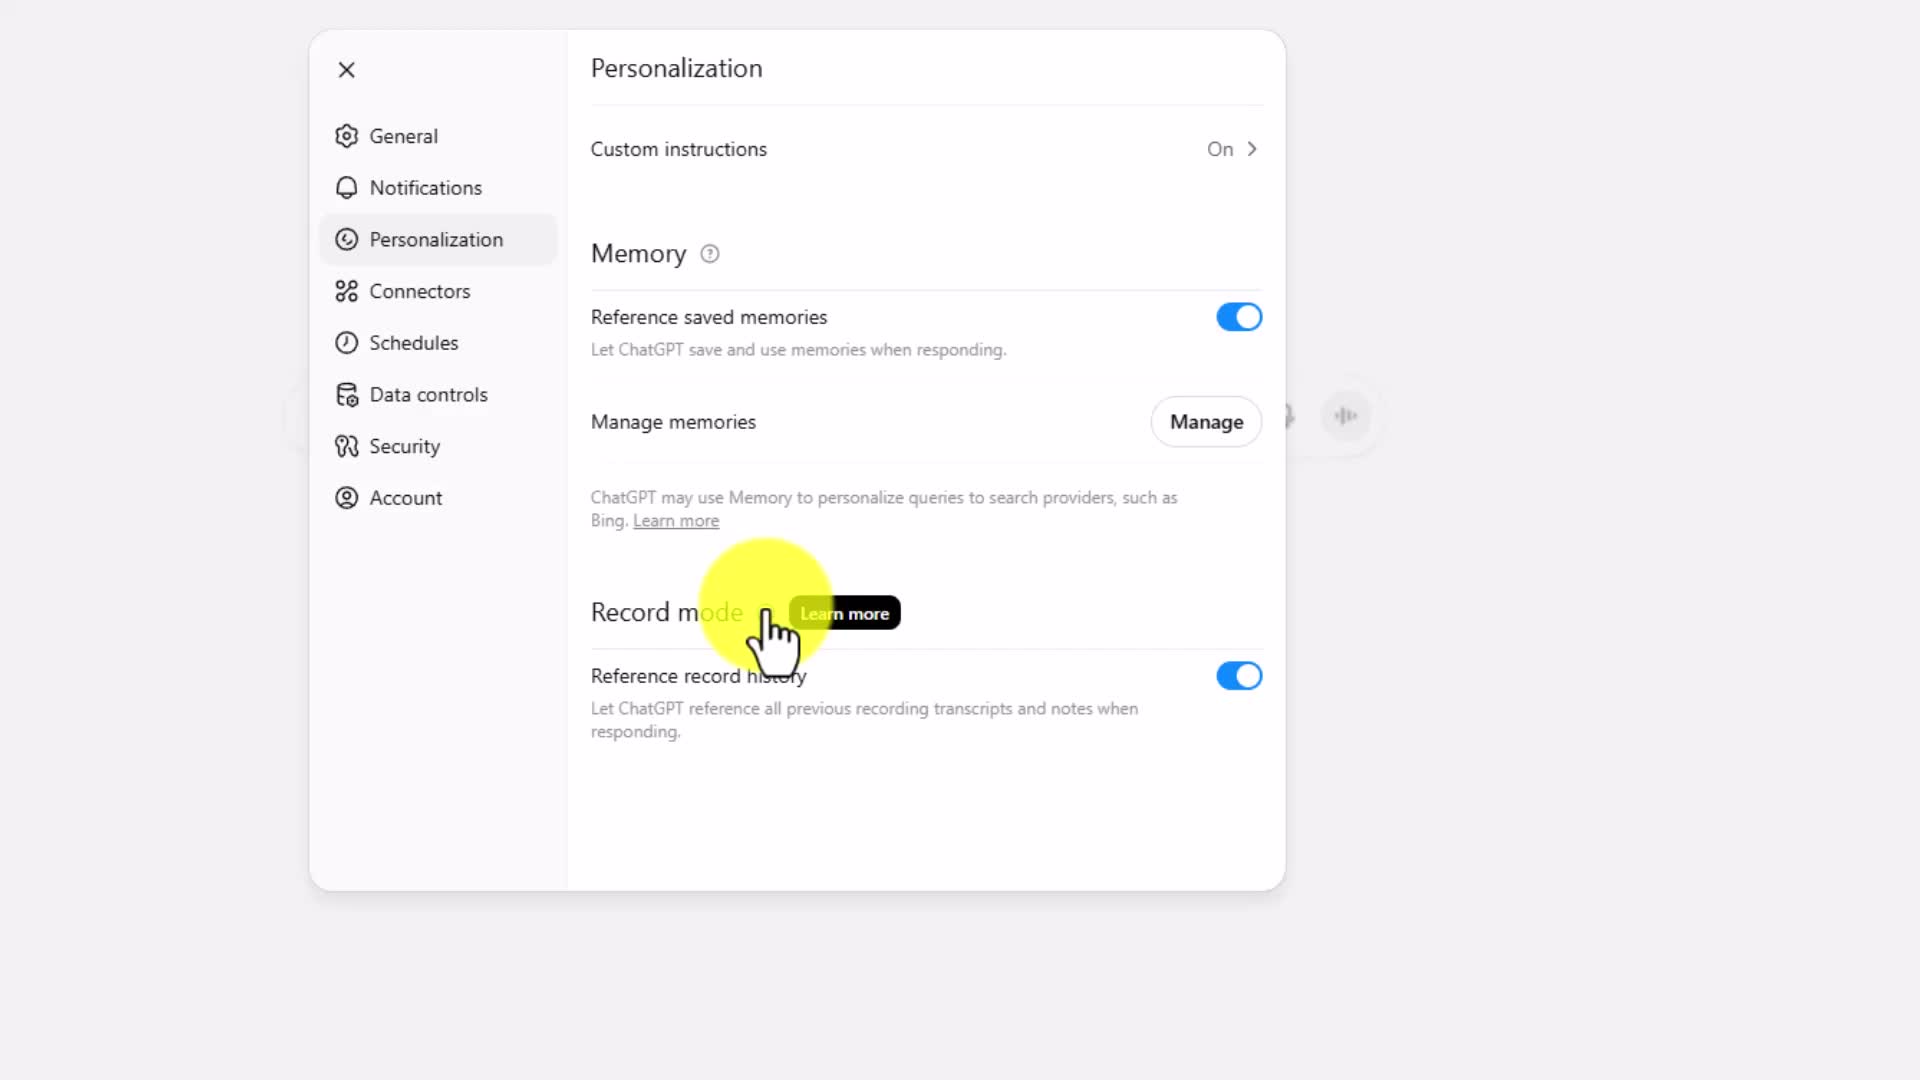Viewport: 1920px width, 1080px height.
Task: Click the Data controls database icon
Action: 346,395
